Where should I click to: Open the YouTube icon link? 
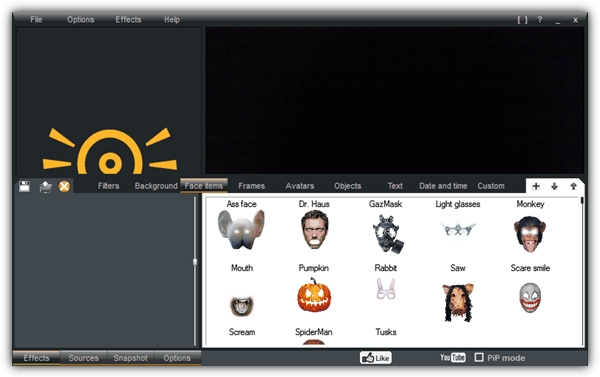tap(452, 357)
